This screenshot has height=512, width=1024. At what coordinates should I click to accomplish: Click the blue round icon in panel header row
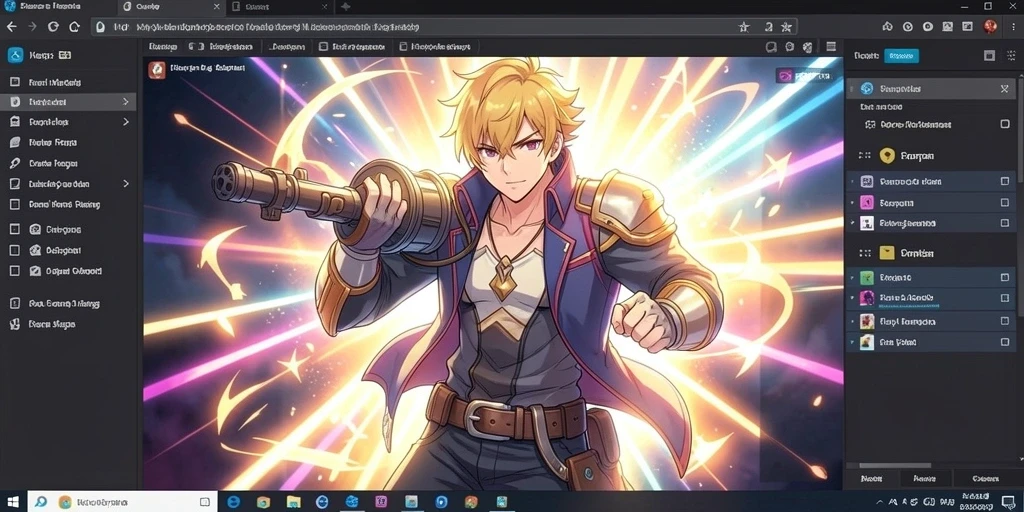[x=867, y=89]
